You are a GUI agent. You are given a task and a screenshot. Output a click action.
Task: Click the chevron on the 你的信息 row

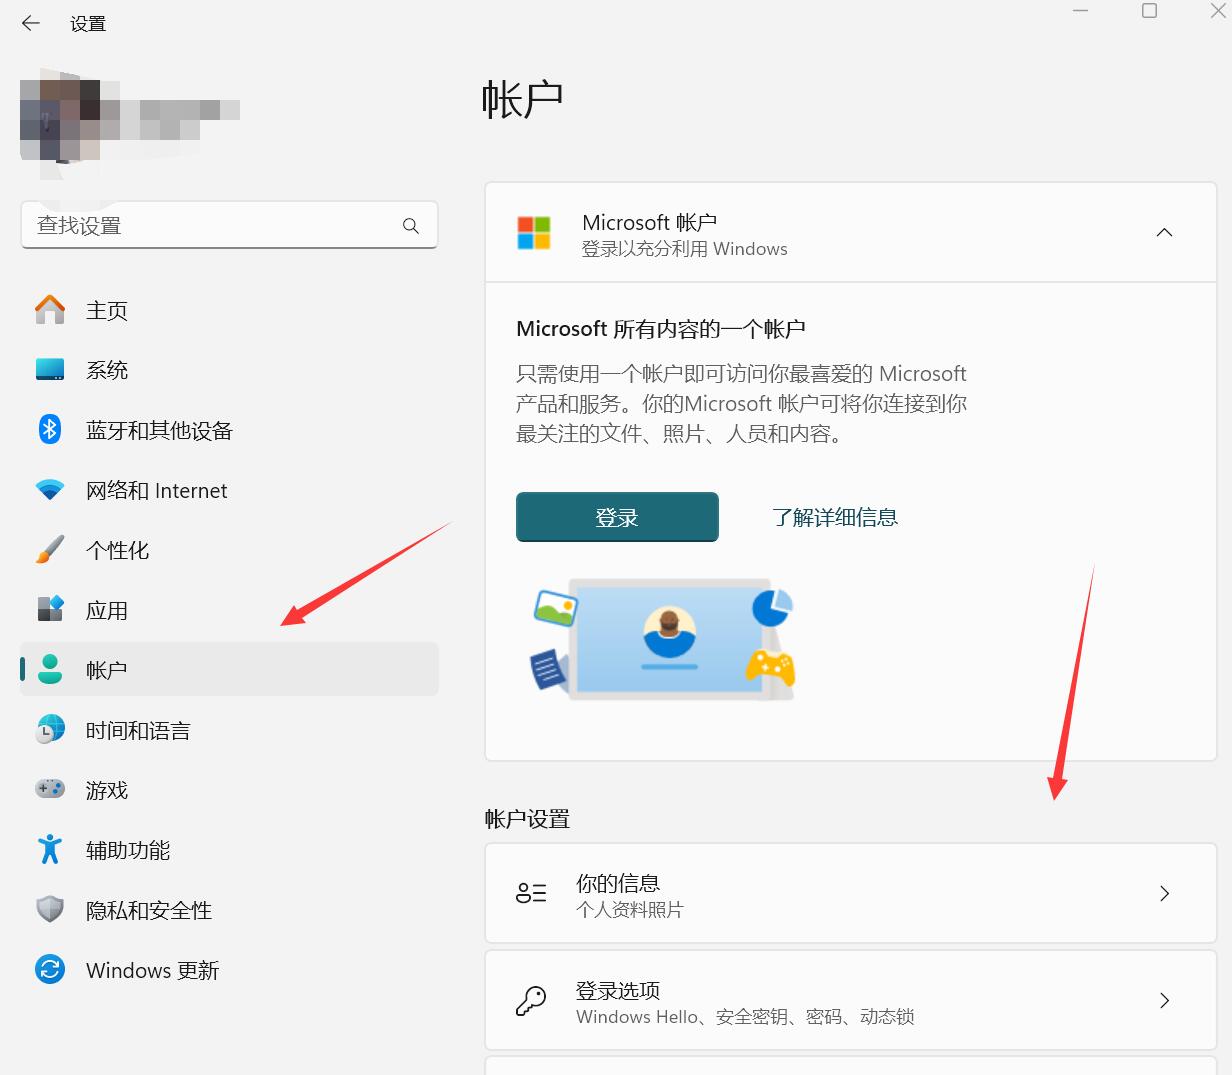(x=1164, y=893)
